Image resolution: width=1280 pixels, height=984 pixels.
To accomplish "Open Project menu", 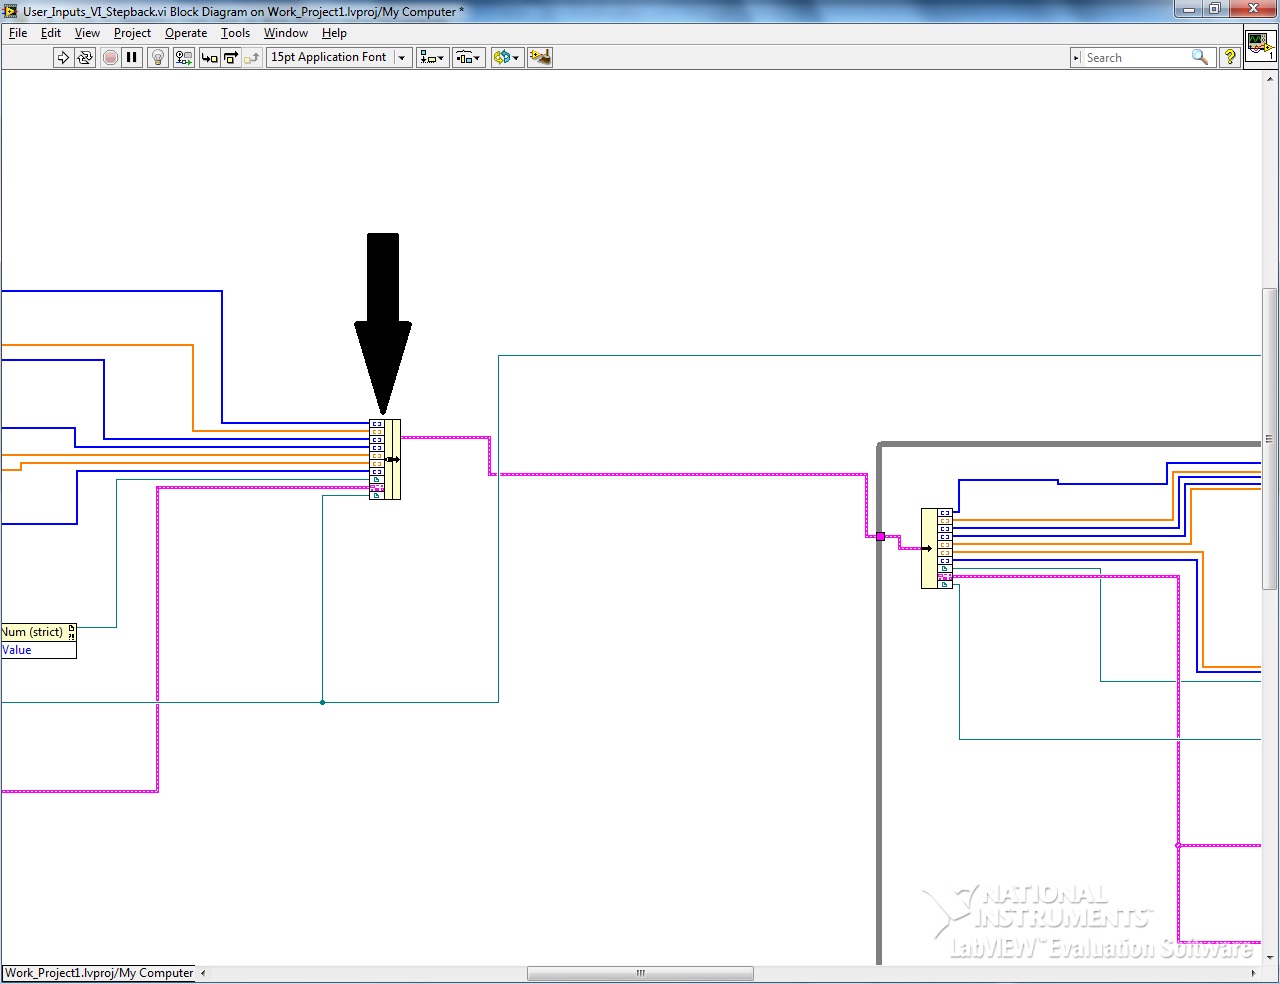I will (132, 33).
